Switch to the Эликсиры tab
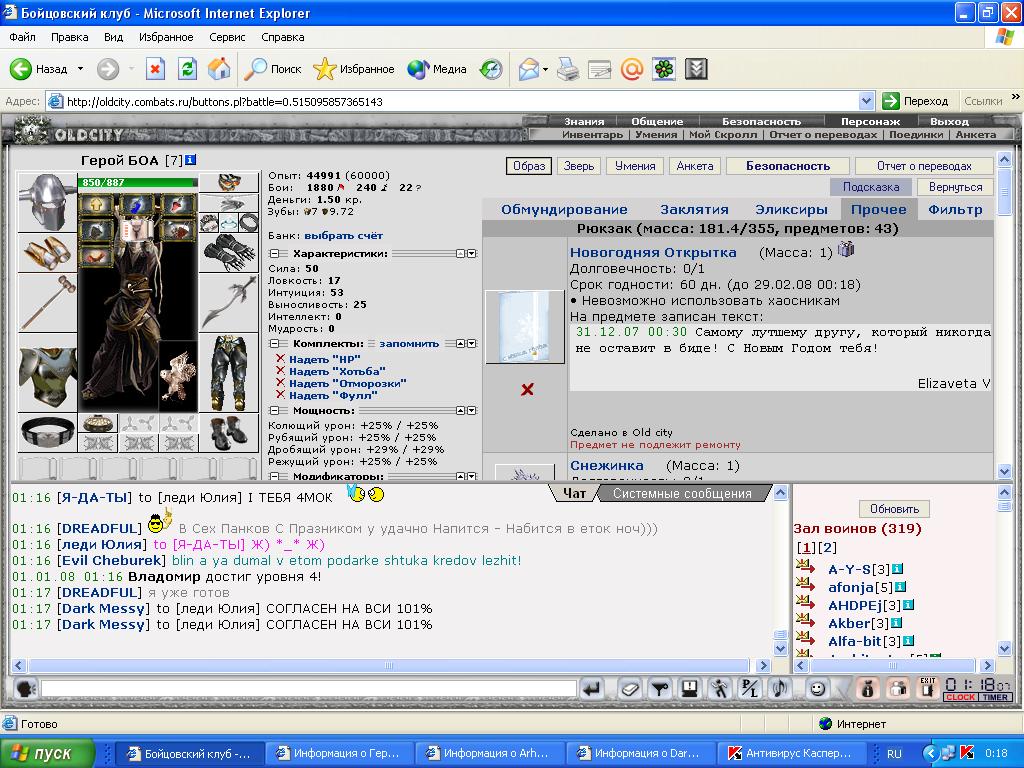This screenshot has width=1024, height=768. point(792,210)
